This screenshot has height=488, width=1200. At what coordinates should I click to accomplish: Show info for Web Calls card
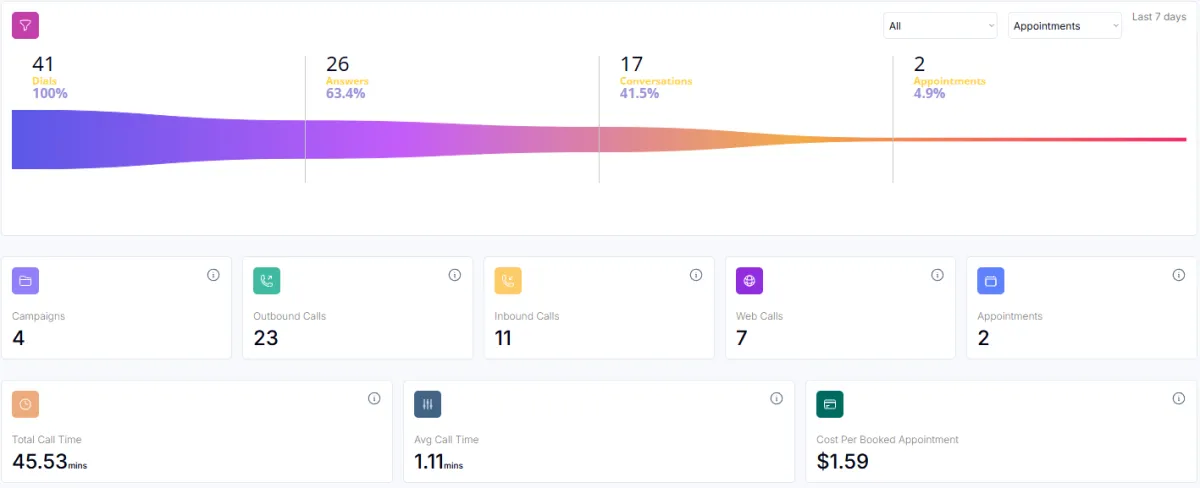pyautogui.click(x=937, y=275)
